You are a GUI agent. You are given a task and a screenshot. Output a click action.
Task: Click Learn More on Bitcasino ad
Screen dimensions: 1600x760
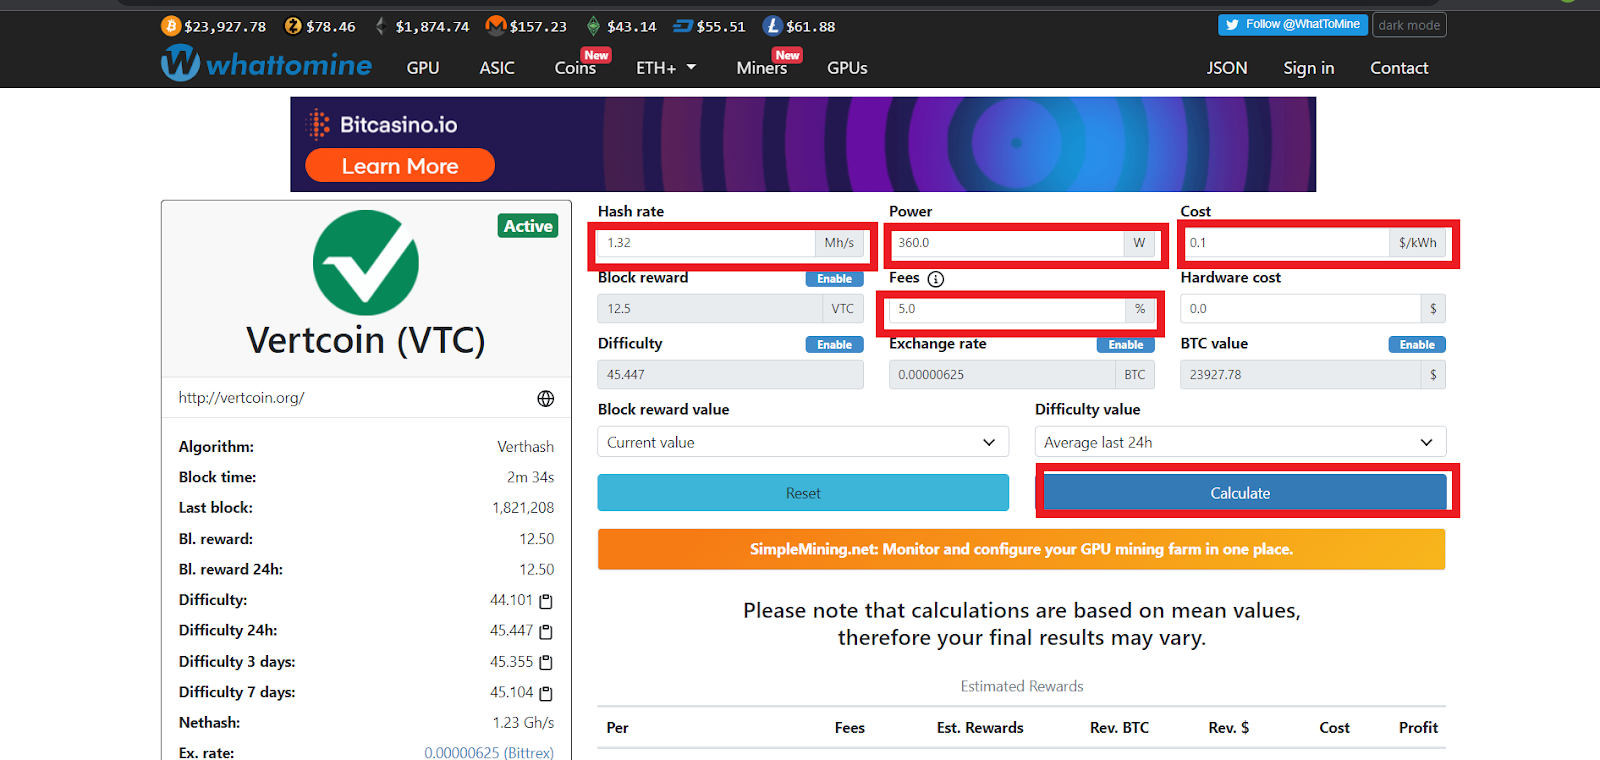(400, 166)
